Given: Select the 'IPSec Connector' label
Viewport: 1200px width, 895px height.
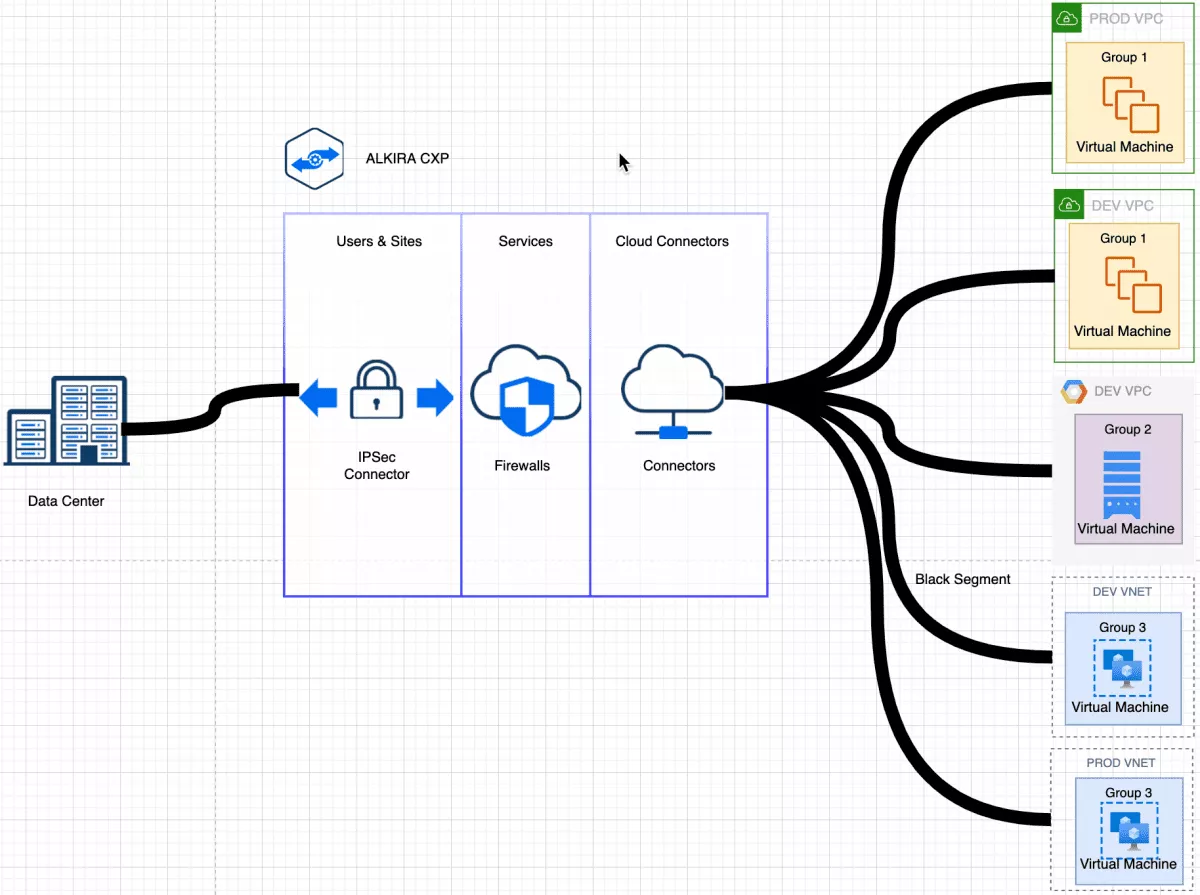Looking at the screenshot, I should click(x=377, y=466).
